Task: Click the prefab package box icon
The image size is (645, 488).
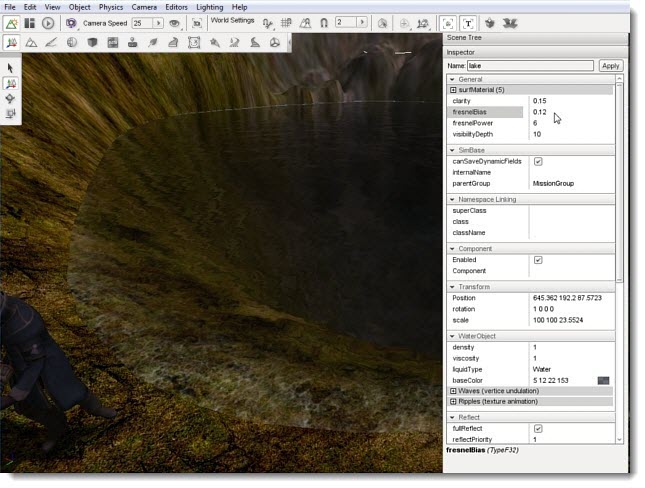Action: click(490, 23)
